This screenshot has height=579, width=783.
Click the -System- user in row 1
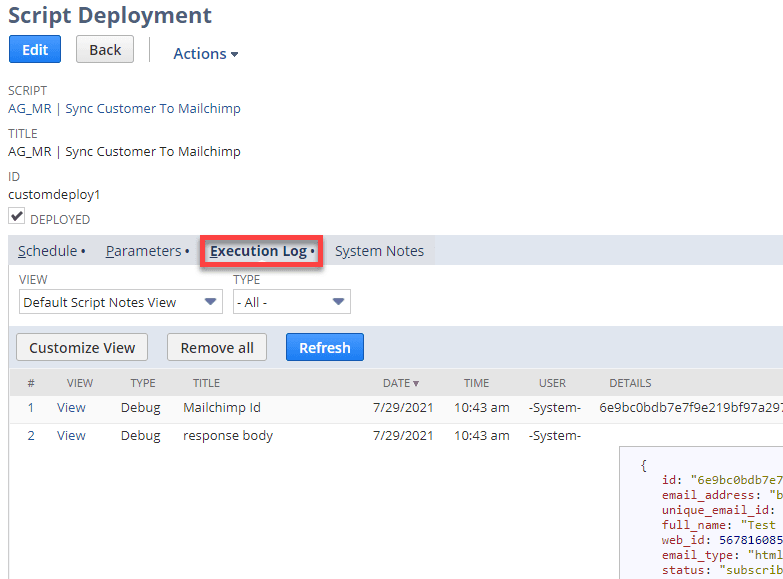coord(555,408)
